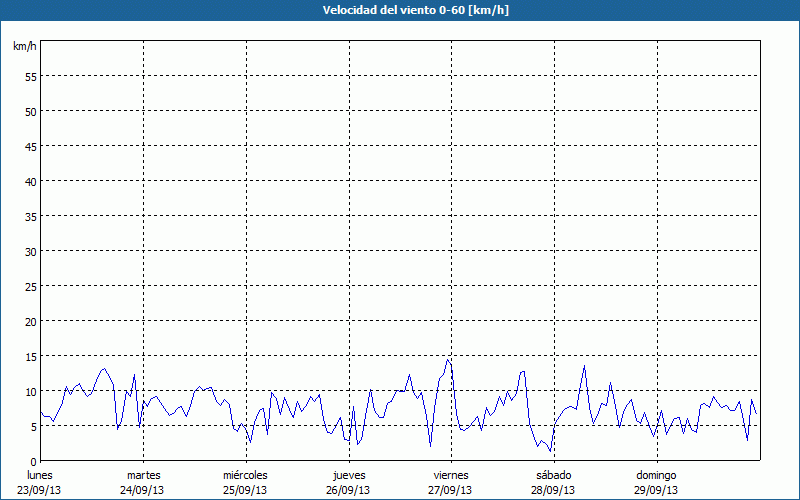Click the date label 23/09/13
800x500 pixels.
click(40, 490)
